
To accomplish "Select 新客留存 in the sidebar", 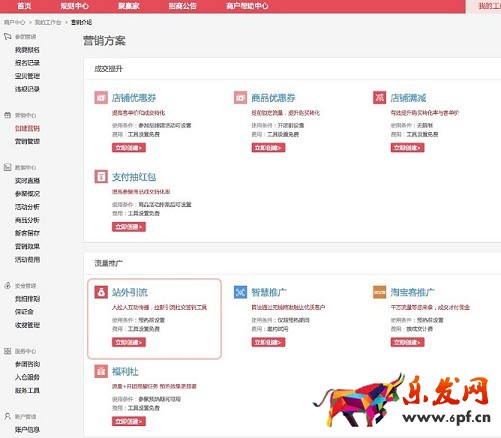I will [x=27, y=233].
